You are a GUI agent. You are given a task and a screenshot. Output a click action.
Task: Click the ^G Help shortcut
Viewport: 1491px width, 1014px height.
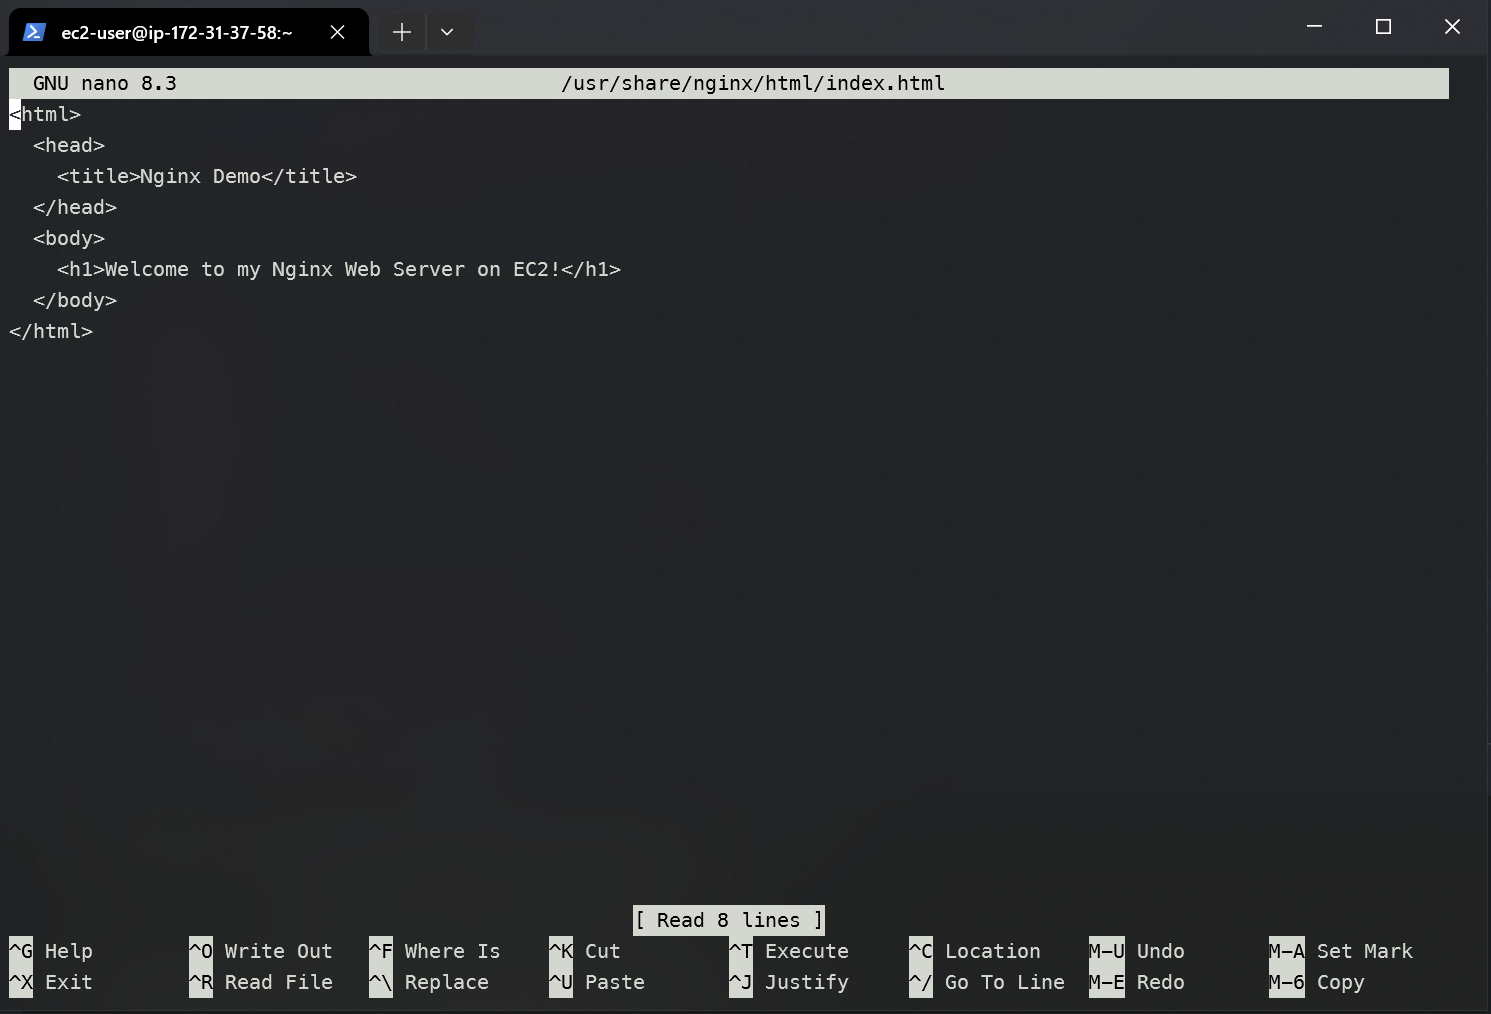(x=51, y=951)
